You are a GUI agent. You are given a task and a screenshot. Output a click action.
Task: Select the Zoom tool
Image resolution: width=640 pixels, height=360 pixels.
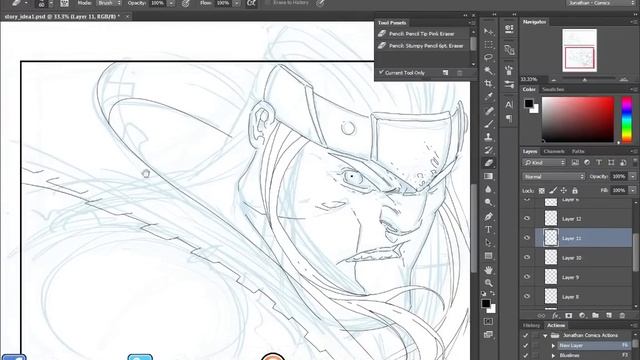click(x=488, y=283)
